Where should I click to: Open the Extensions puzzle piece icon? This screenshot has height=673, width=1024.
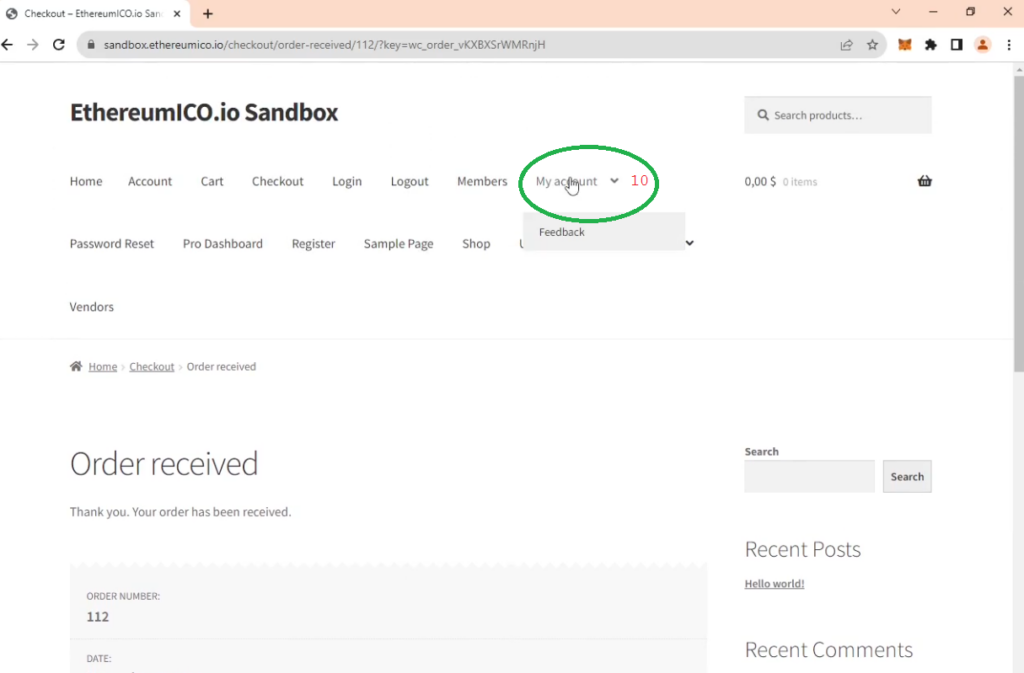coord(931,45)
